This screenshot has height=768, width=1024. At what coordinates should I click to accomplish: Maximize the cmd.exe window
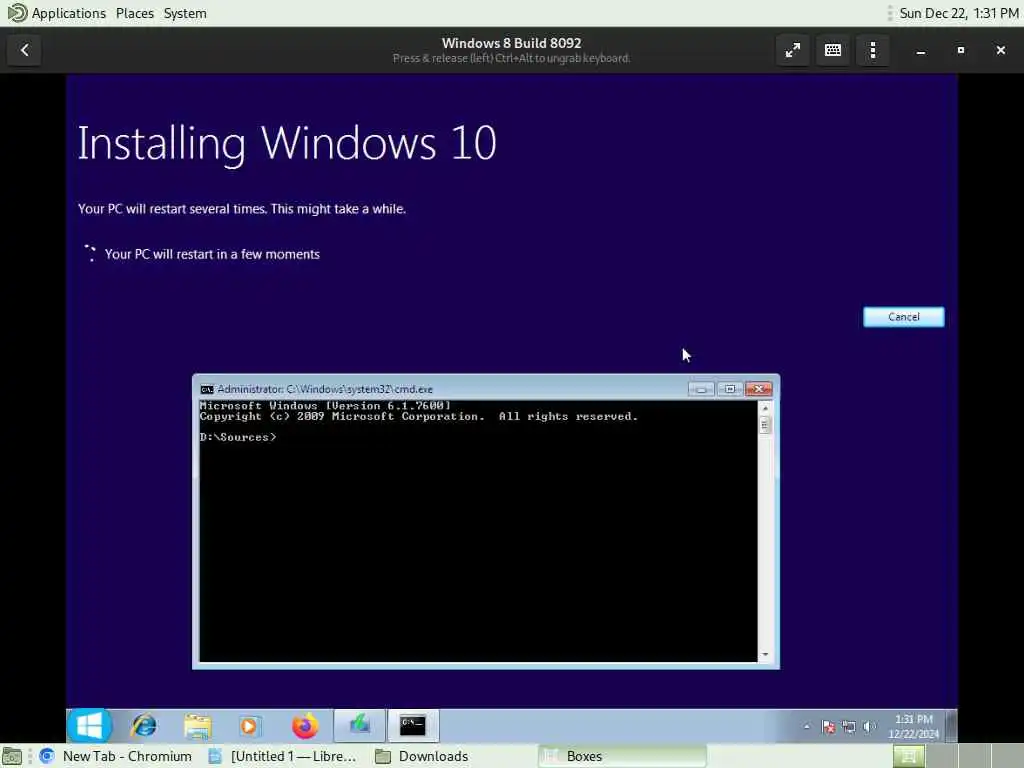pyautogui.click(x=730, y=389)
